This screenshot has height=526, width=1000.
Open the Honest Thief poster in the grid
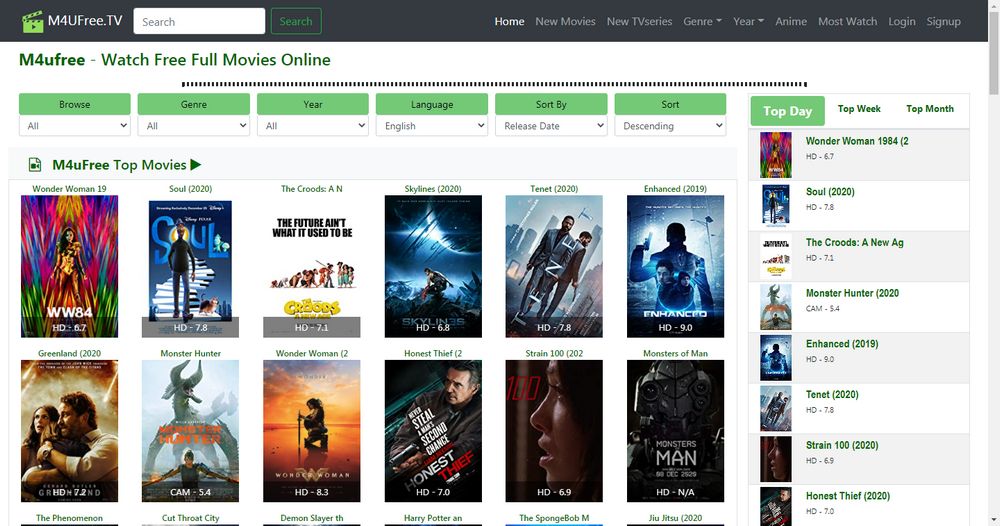click(433, 431)
